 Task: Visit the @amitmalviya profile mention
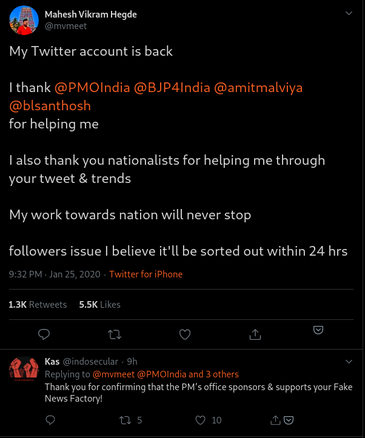pyautogui.click(x=258, y=88)
